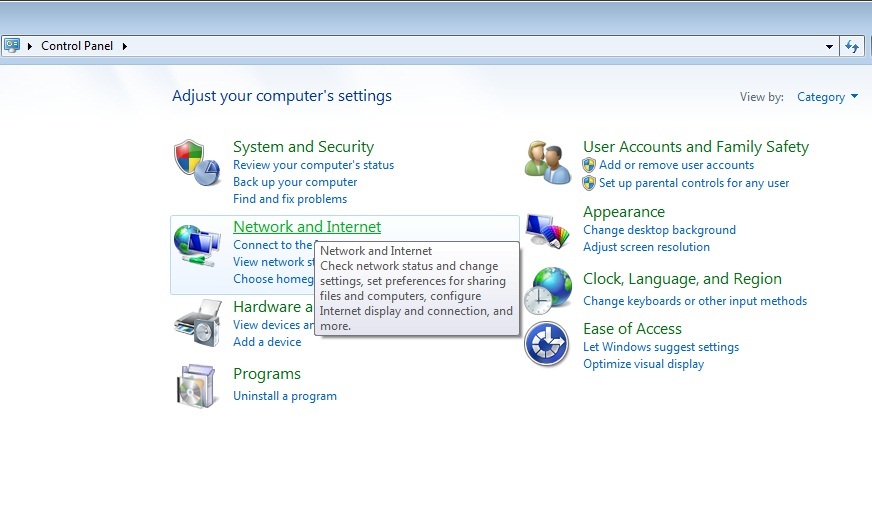872x514 pixels.
Task: Open Ease of Access heading
Action: point(632,329)
